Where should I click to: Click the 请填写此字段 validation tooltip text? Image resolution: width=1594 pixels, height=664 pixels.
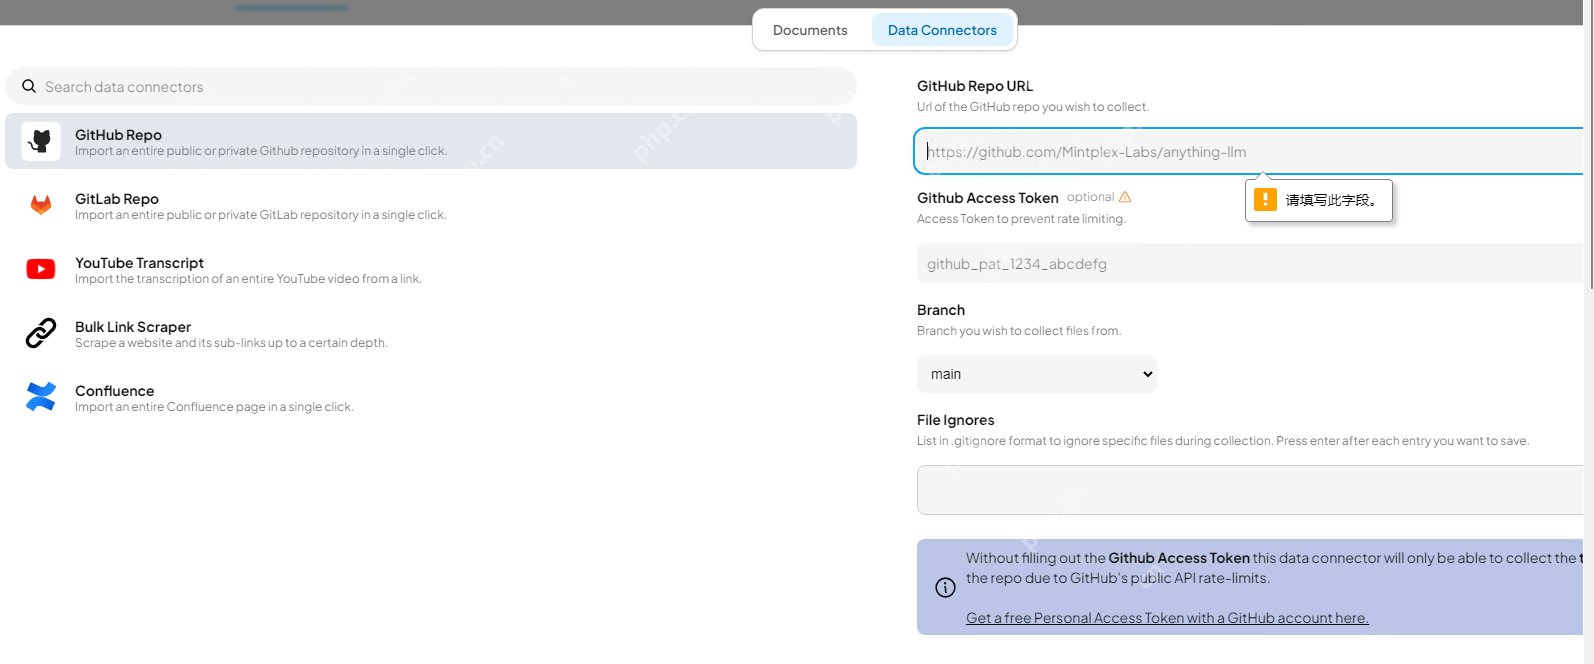1331,200
